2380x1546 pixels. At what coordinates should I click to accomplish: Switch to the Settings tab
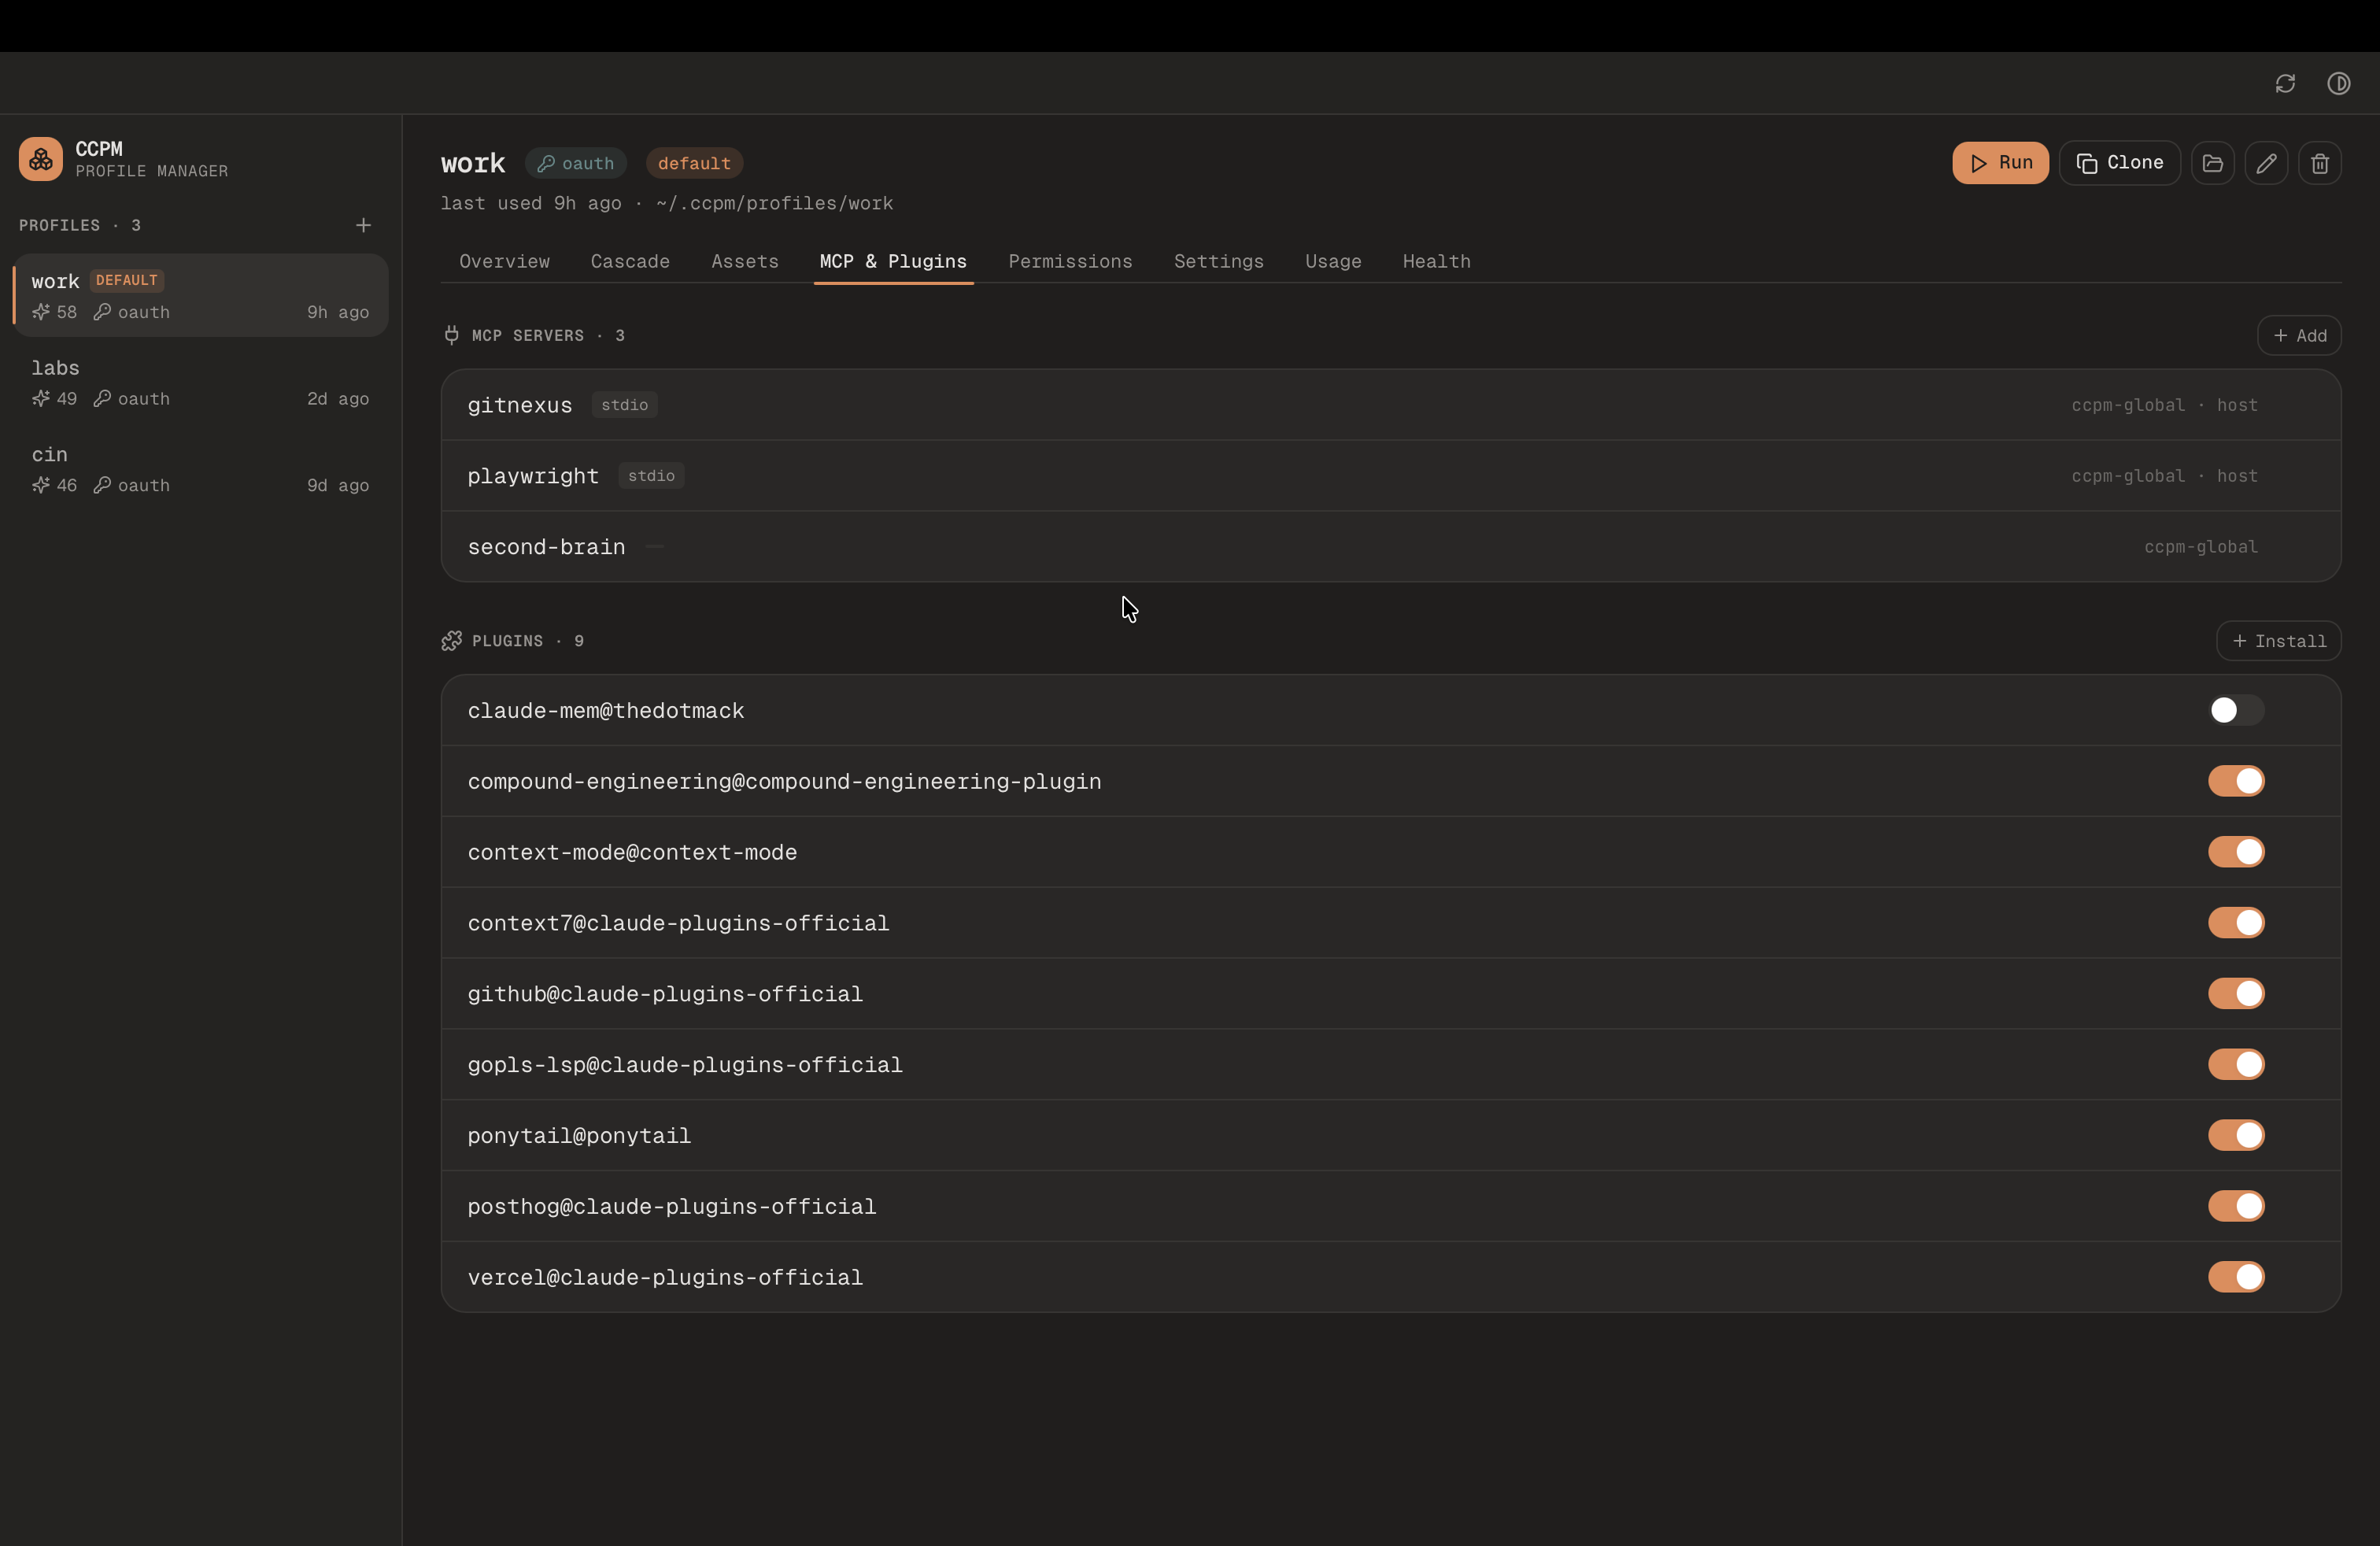tap(1219, 262)
